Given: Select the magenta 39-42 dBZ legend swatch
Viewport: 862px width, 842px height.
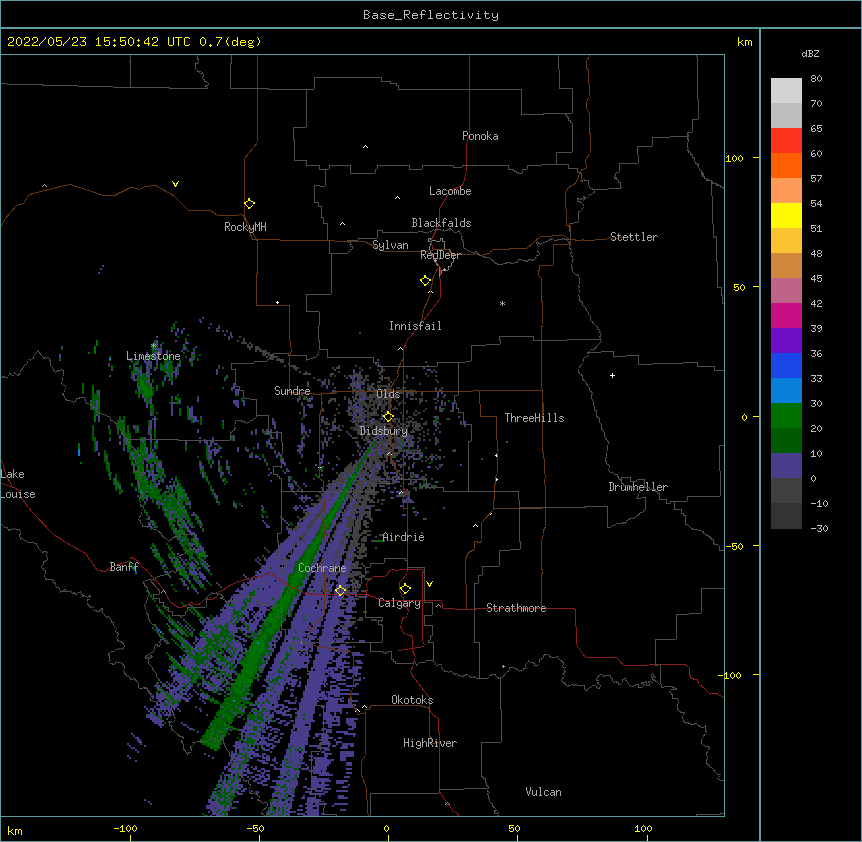Looking at the screenshot, I should [x=786, y=315].
